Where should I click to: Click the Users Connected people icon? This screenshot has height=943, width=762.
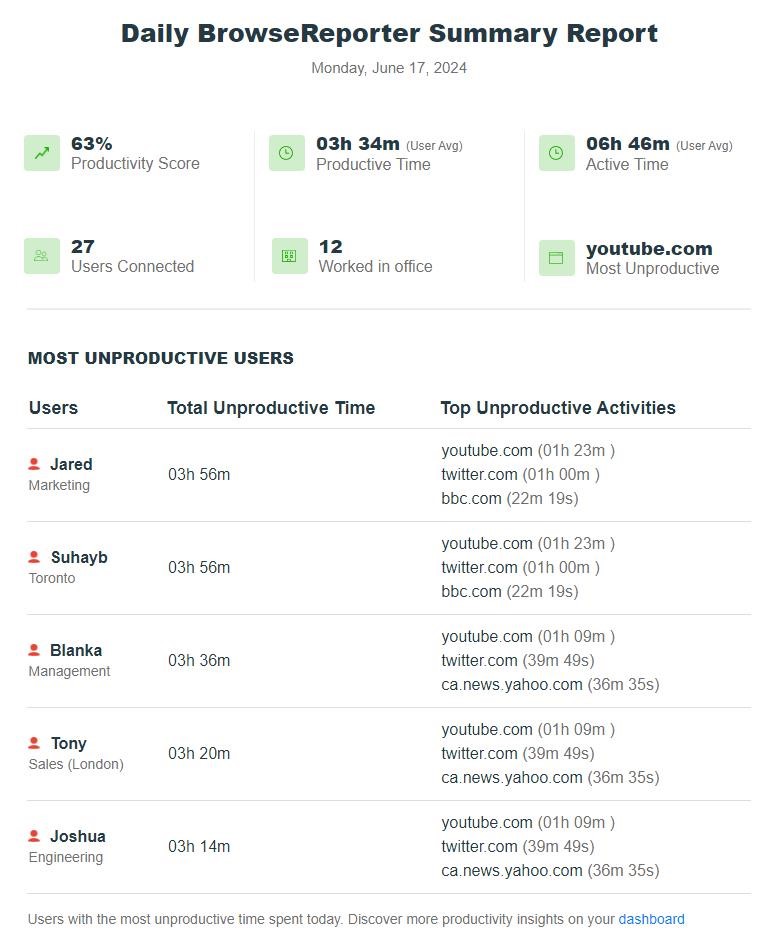(x=41, y=256)
